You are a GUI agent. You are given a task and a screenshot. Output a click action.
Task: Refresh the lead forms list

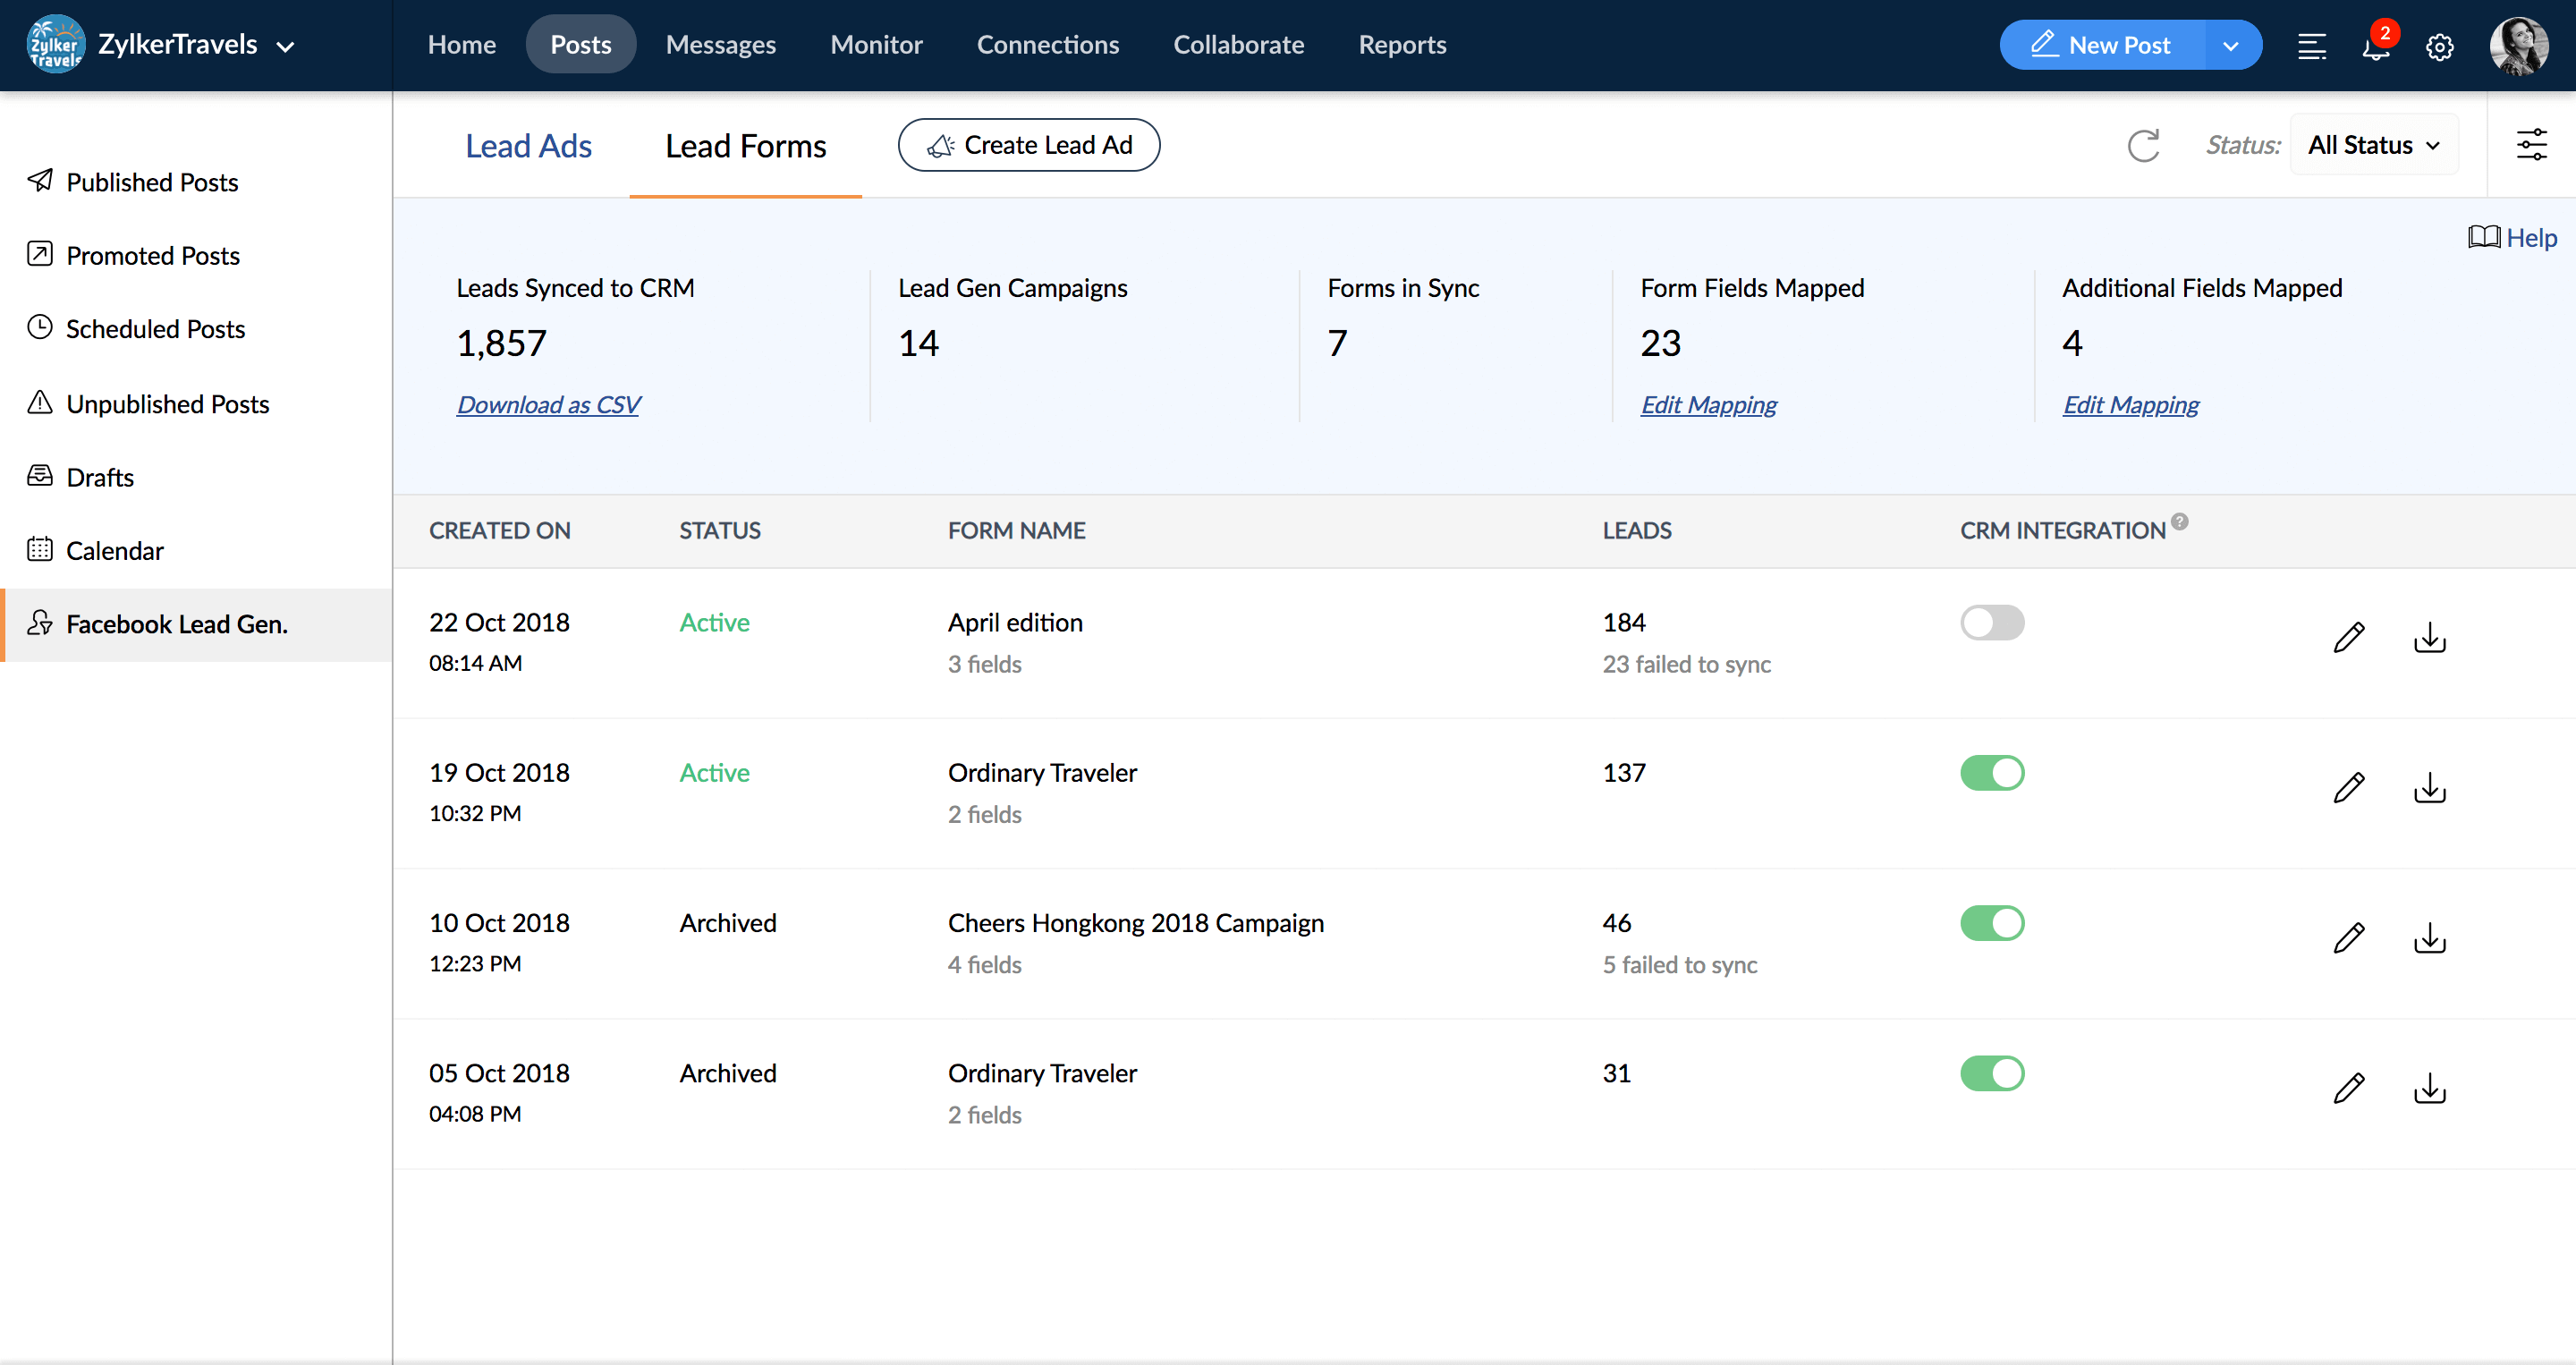tap(2144, 146)
